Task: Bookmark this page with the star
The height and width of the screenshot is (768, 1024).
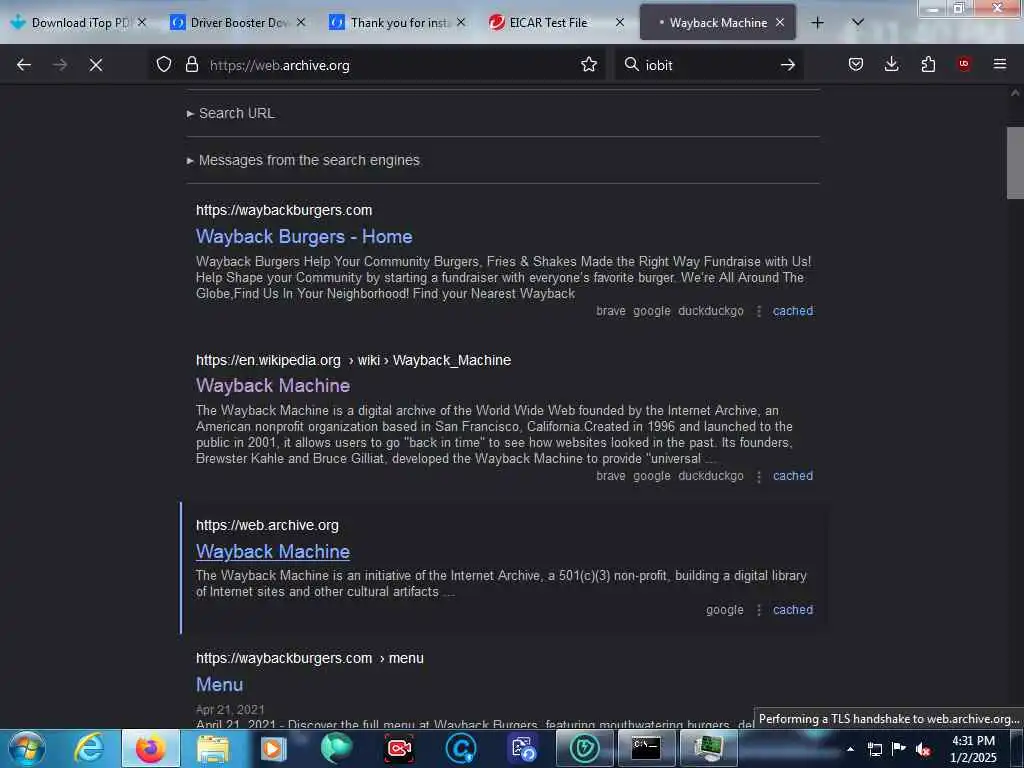Action: click(588, 65)
